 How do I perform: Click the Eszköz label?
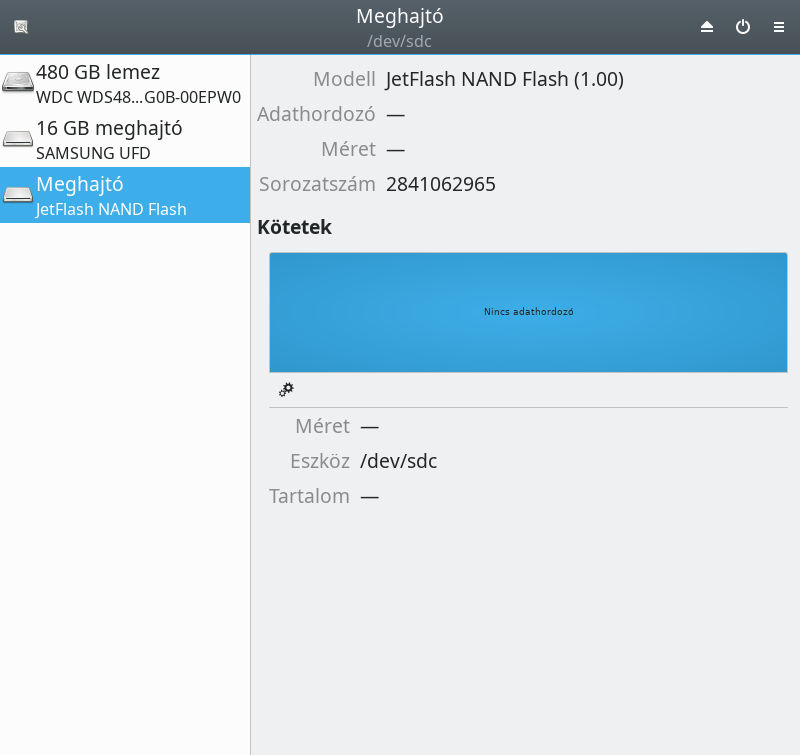[x=320, y=461]
